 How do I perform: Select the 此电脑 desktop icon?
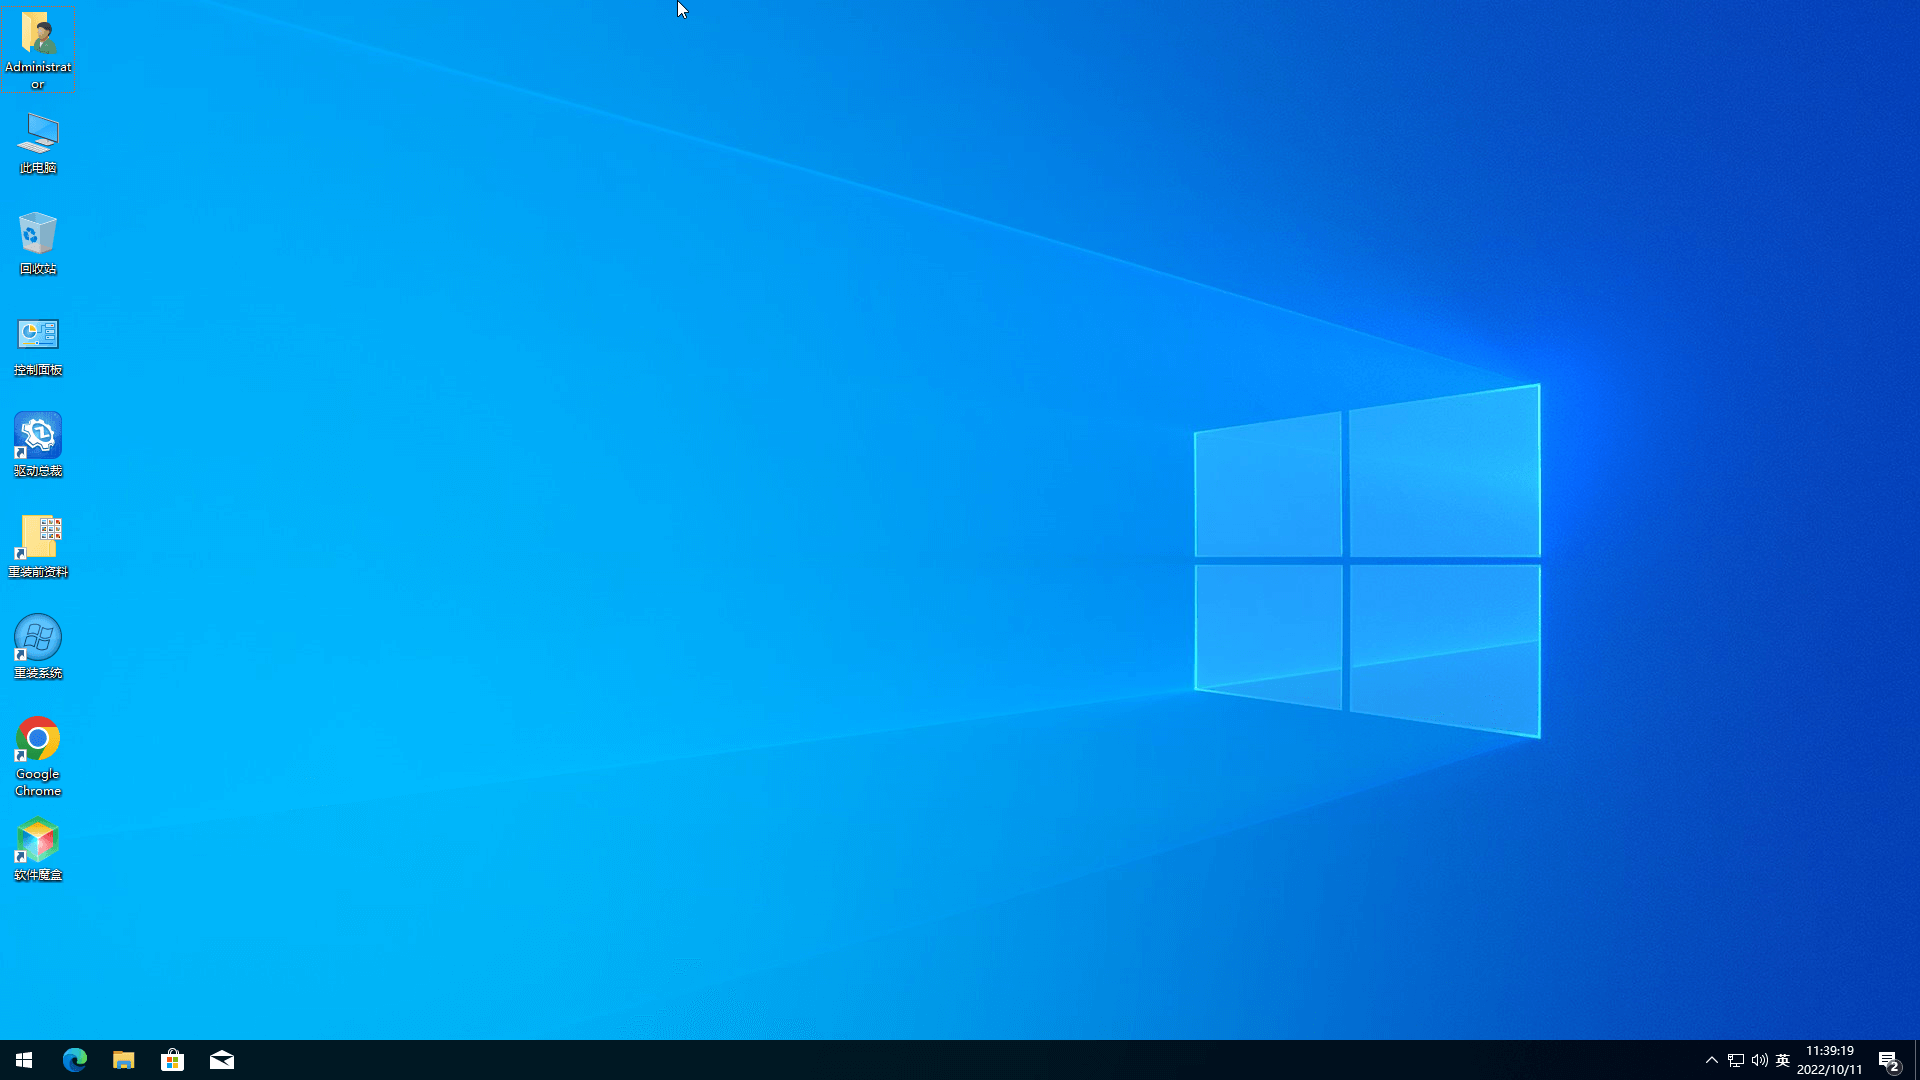[x=38, y=135]
